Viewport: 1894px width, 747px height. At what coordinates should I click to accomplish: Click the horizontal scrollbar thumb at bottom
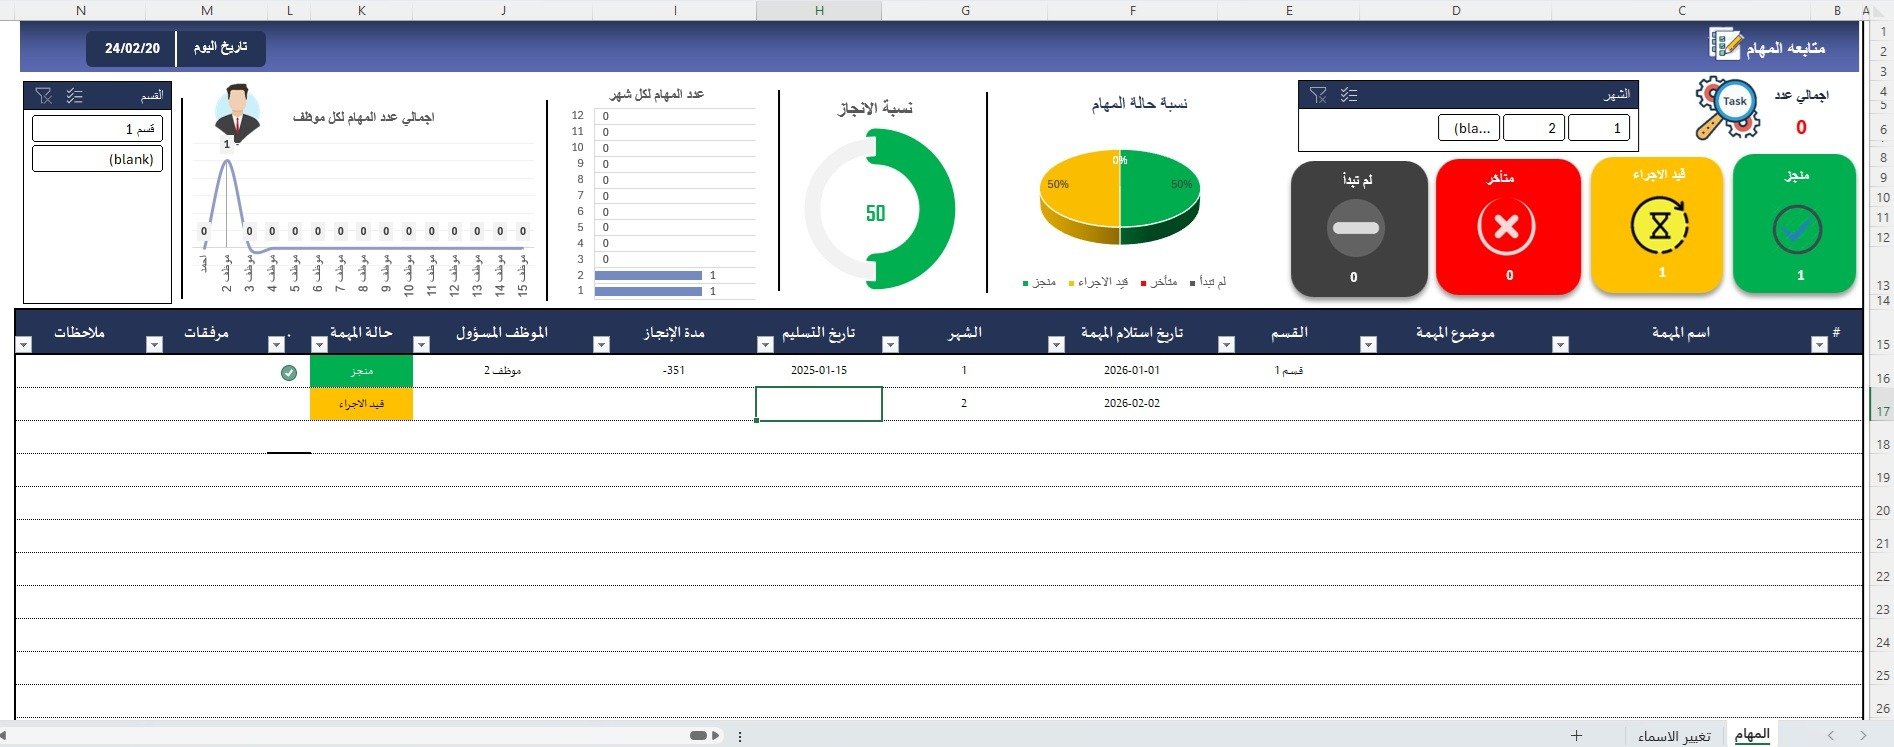(698, 736)
